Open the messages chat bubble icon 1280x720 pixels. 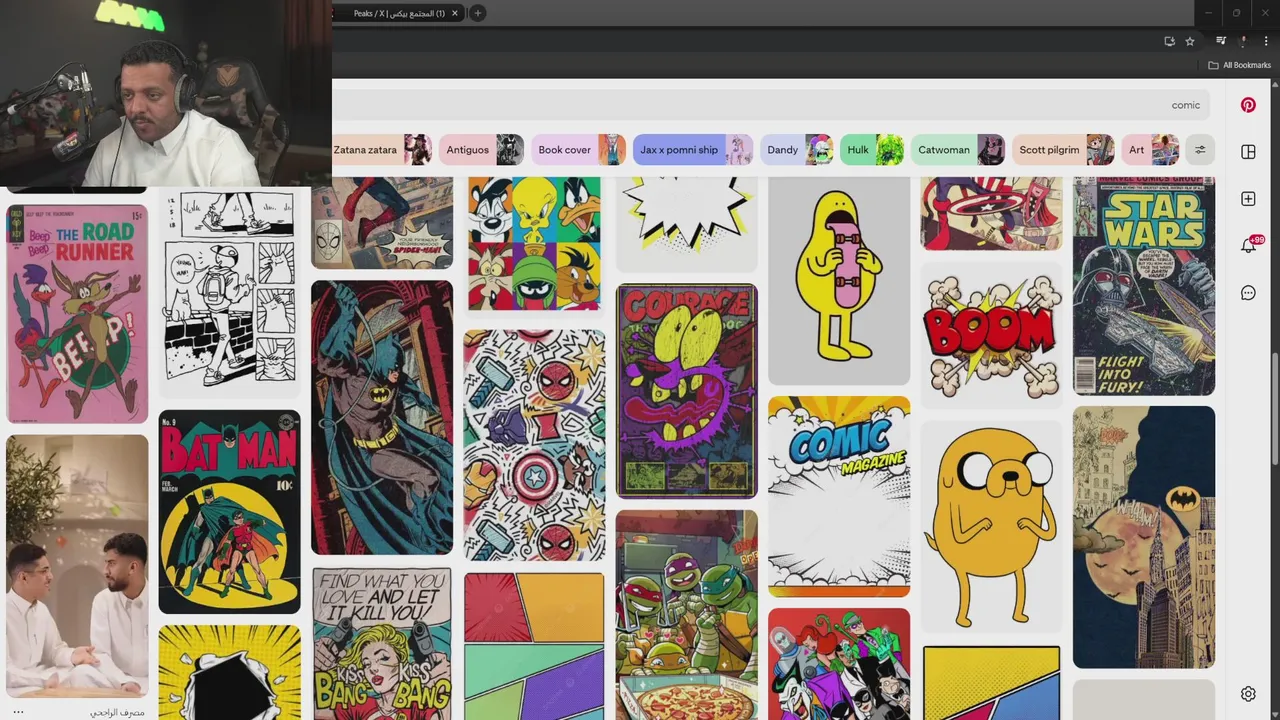pyautogui.click(x=1248, y=293)
